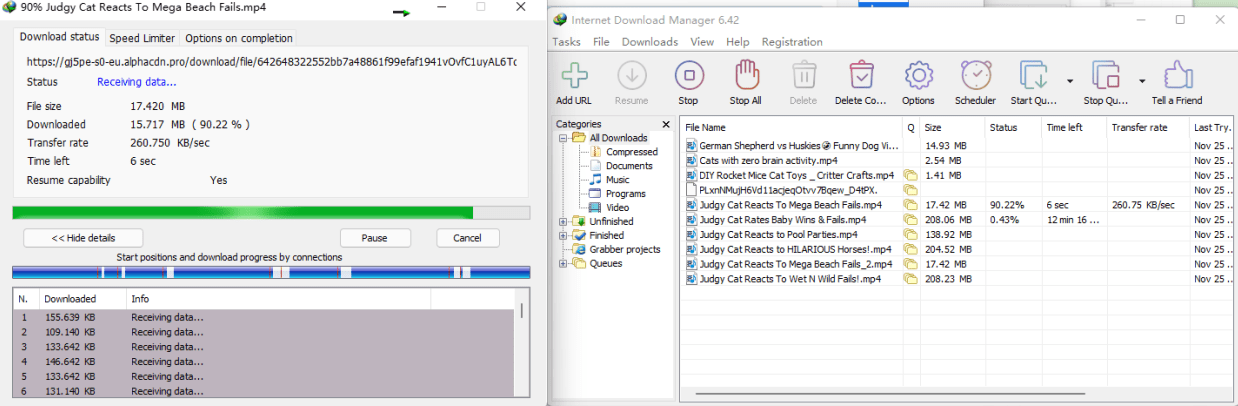Image resolution: width=1238 pixels, height=406 pixels.
Task: Click the Start Queue icon
Action: [x=1034, y=76]
